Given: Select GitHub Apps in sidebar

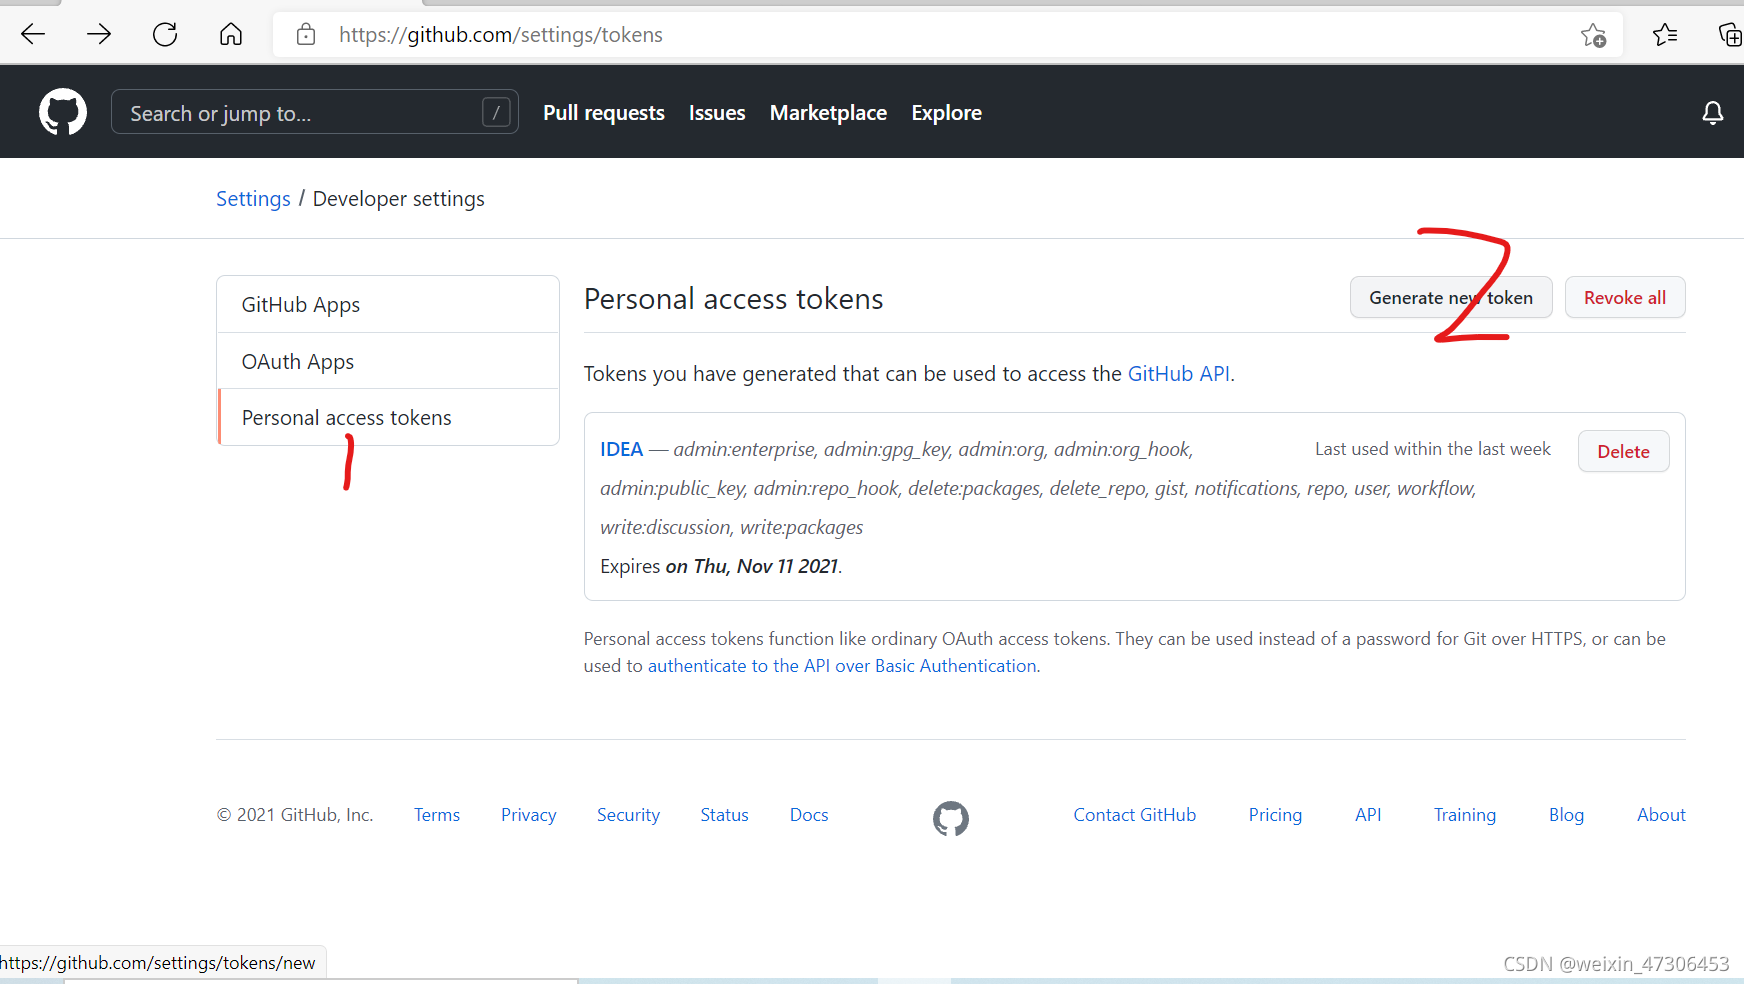Looking at the screenshot, I should coord(388,305).
